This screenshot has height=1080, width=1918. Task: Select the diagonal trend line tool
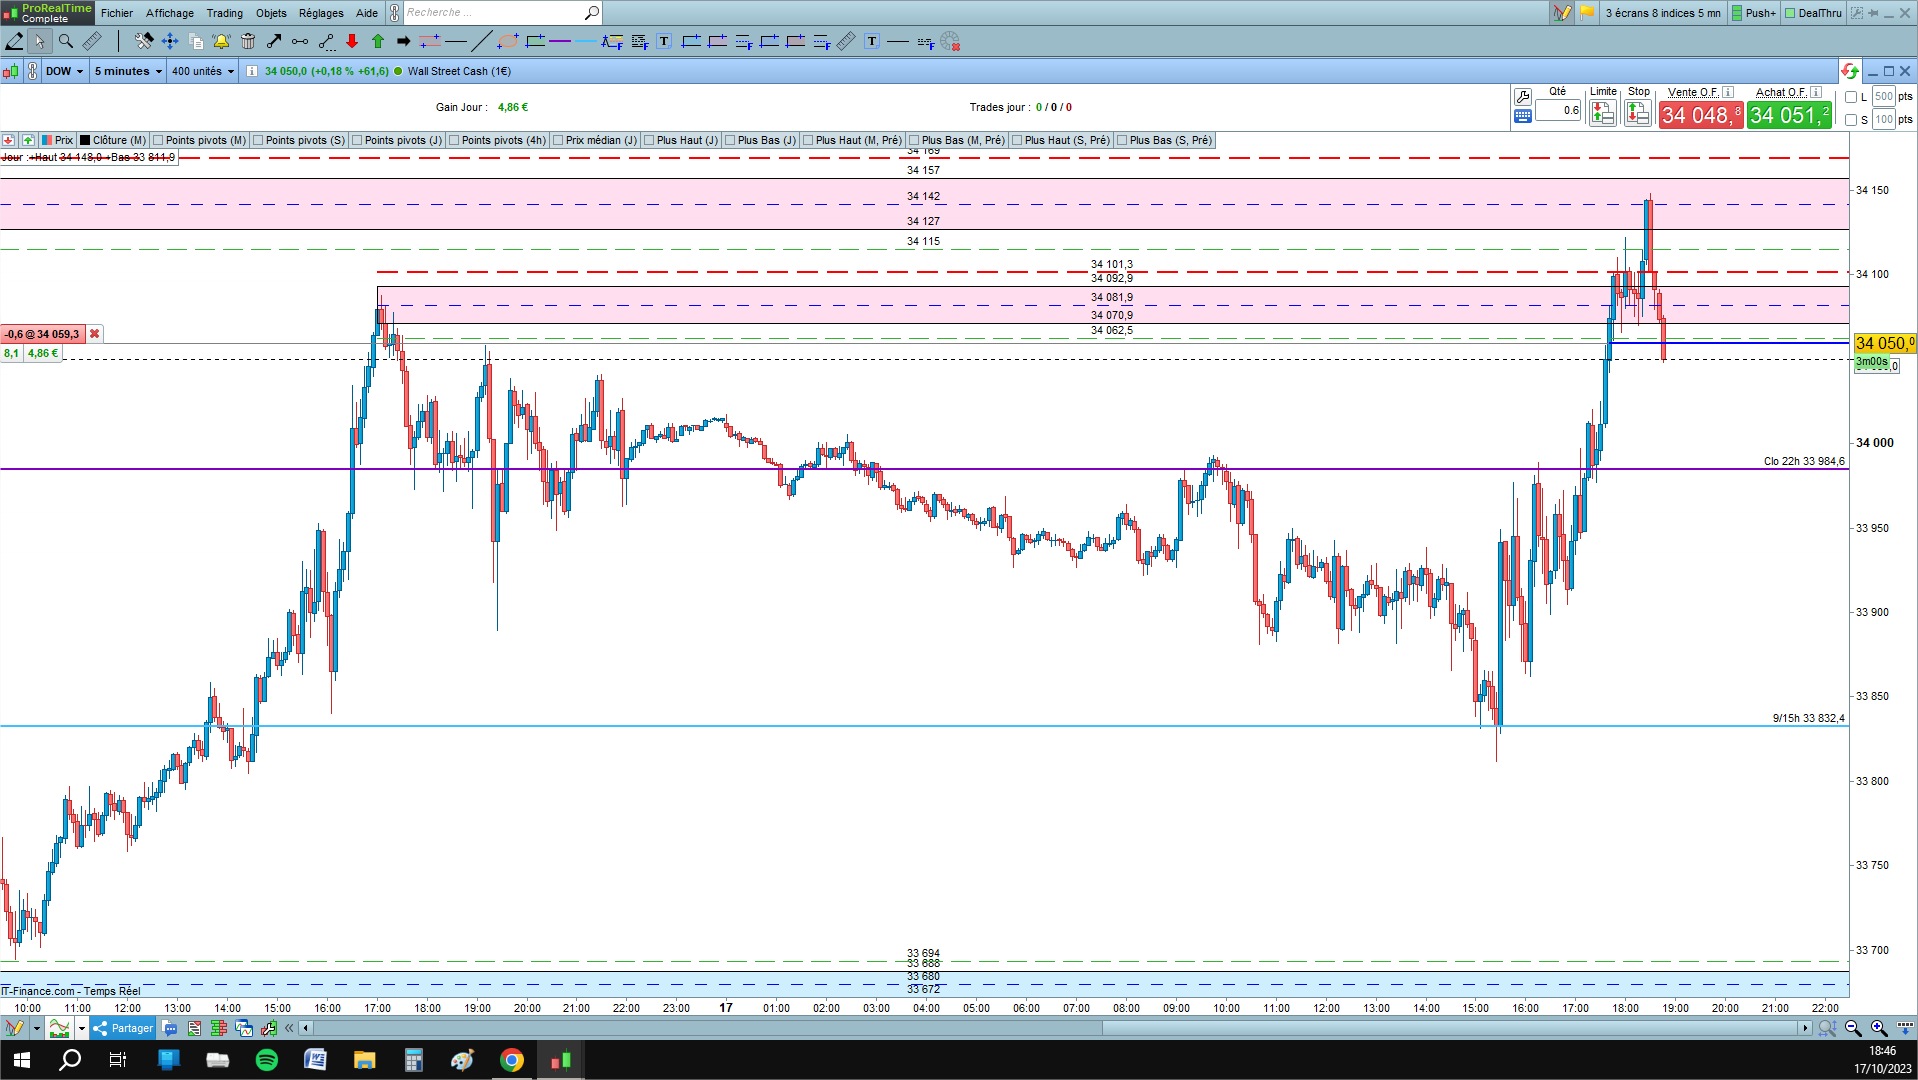coord(481,41)
